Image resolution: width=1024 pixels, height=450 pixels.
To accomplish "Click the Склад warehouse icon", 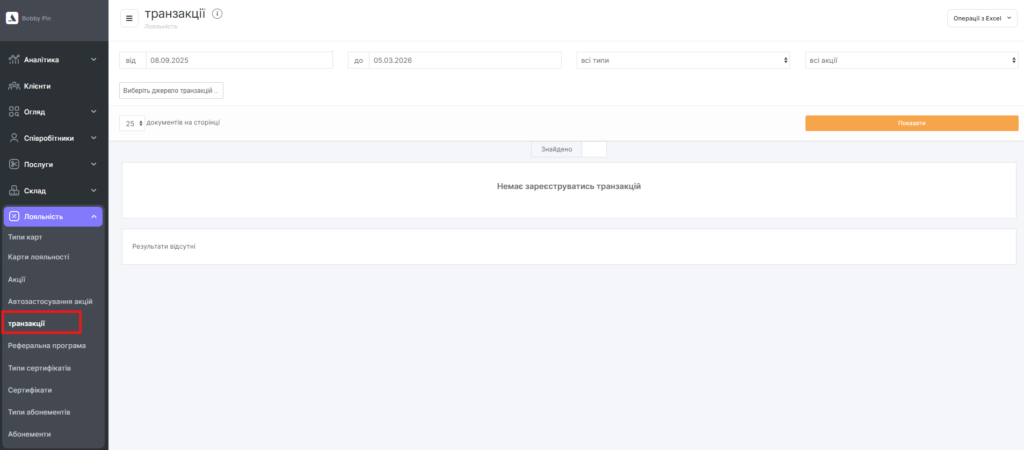I will [x=14, y=190].
